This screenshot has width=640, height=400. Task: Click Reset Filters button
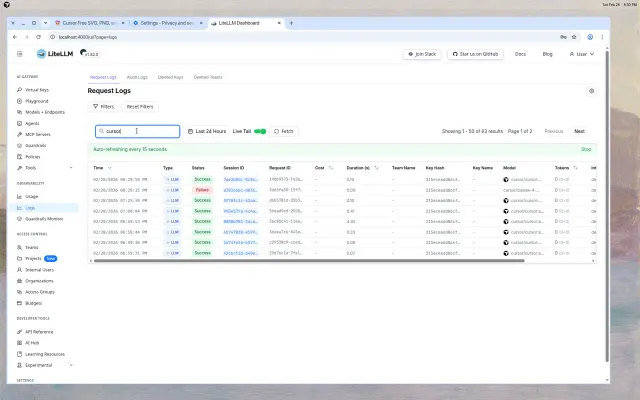(x=140, y=107)
